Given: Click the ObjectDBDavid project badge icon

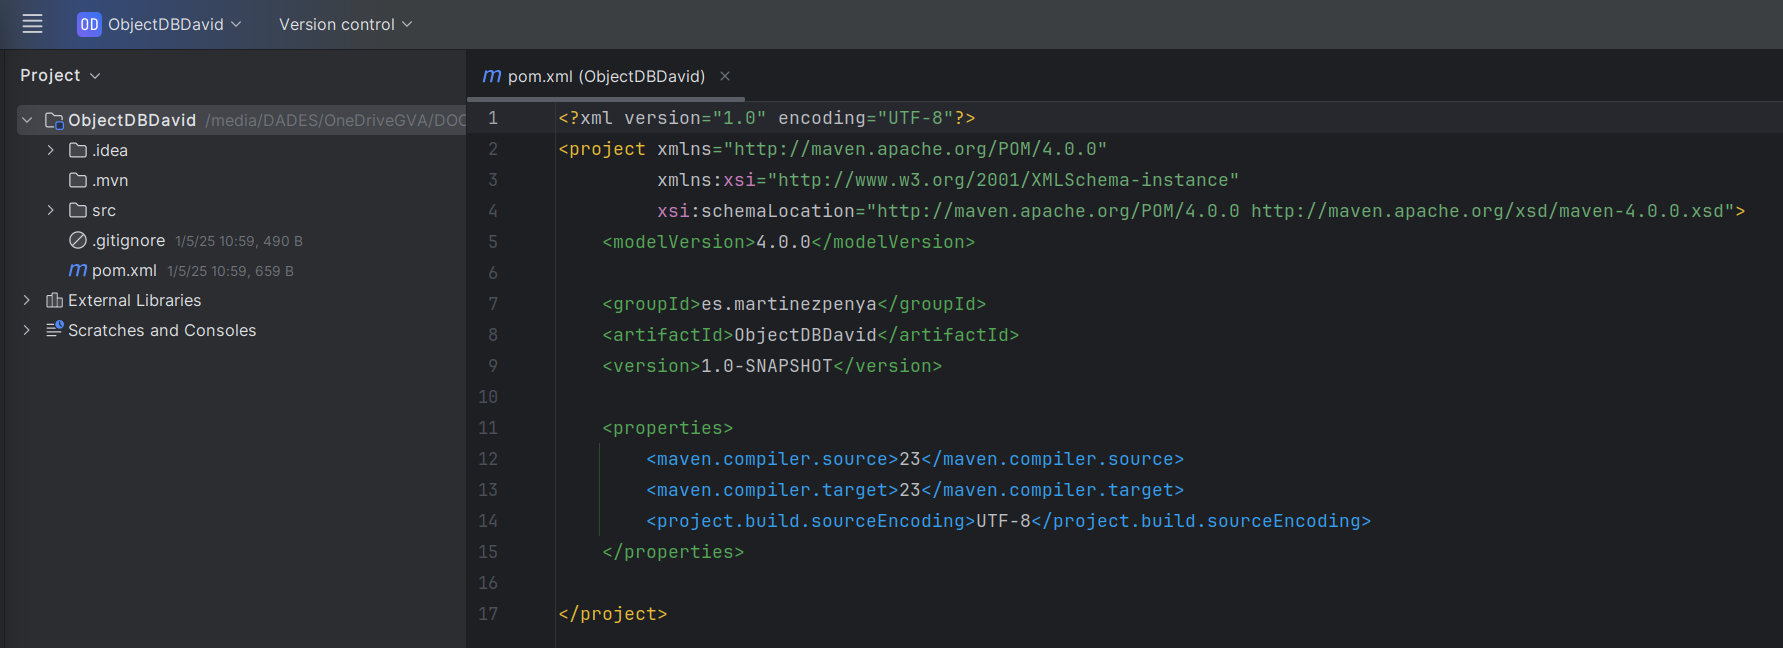Looking at the screenshot, I should [x=89, y=24].
